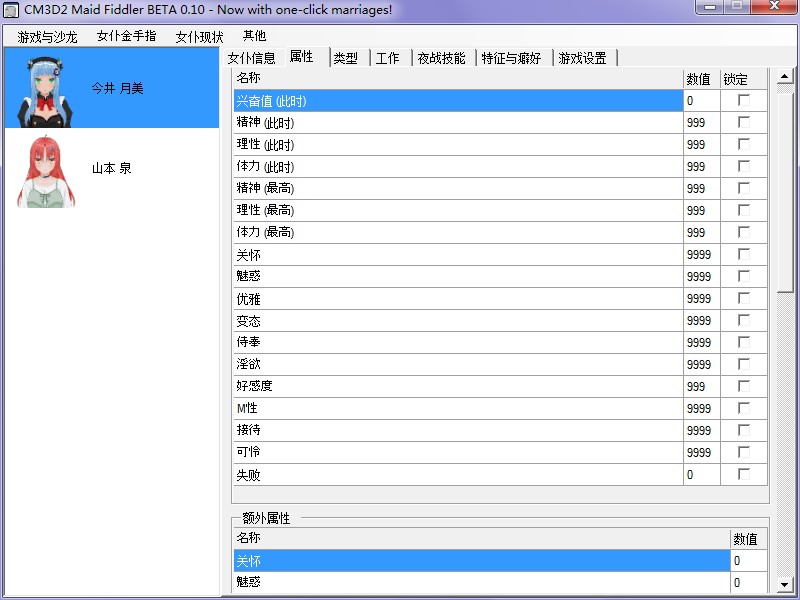Select 魅惑 row in 额外属性 list
The width and height of the screenshot is (800, 600).
click(x=482, y=582)
